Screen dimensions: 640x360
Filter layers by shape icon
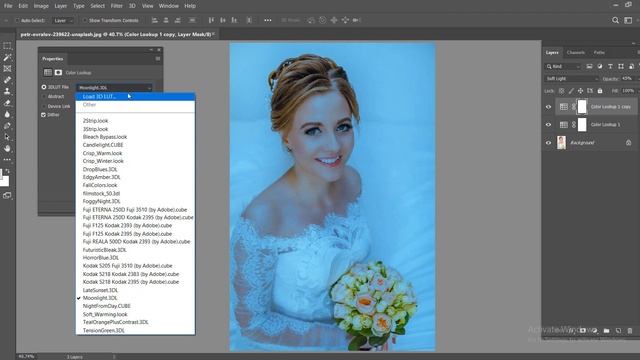pos(621,66)
